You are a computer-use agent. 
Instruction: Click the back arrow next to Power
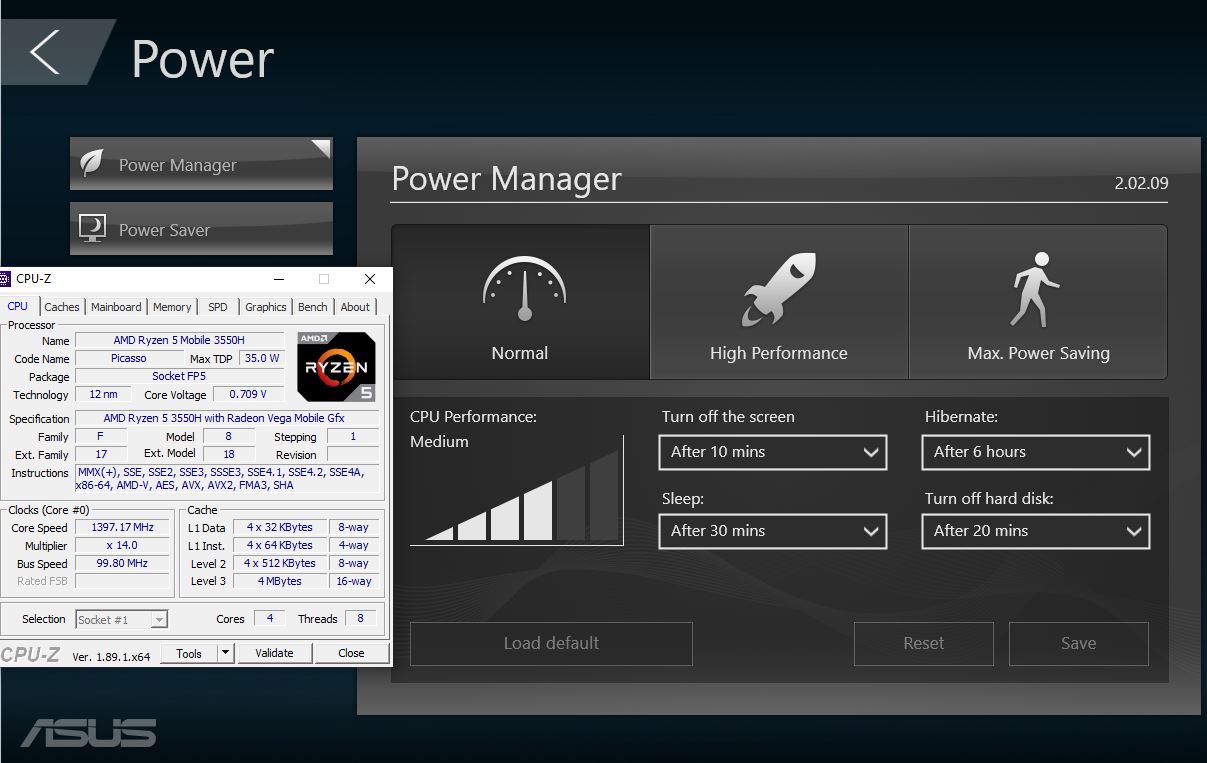(45, 52)
